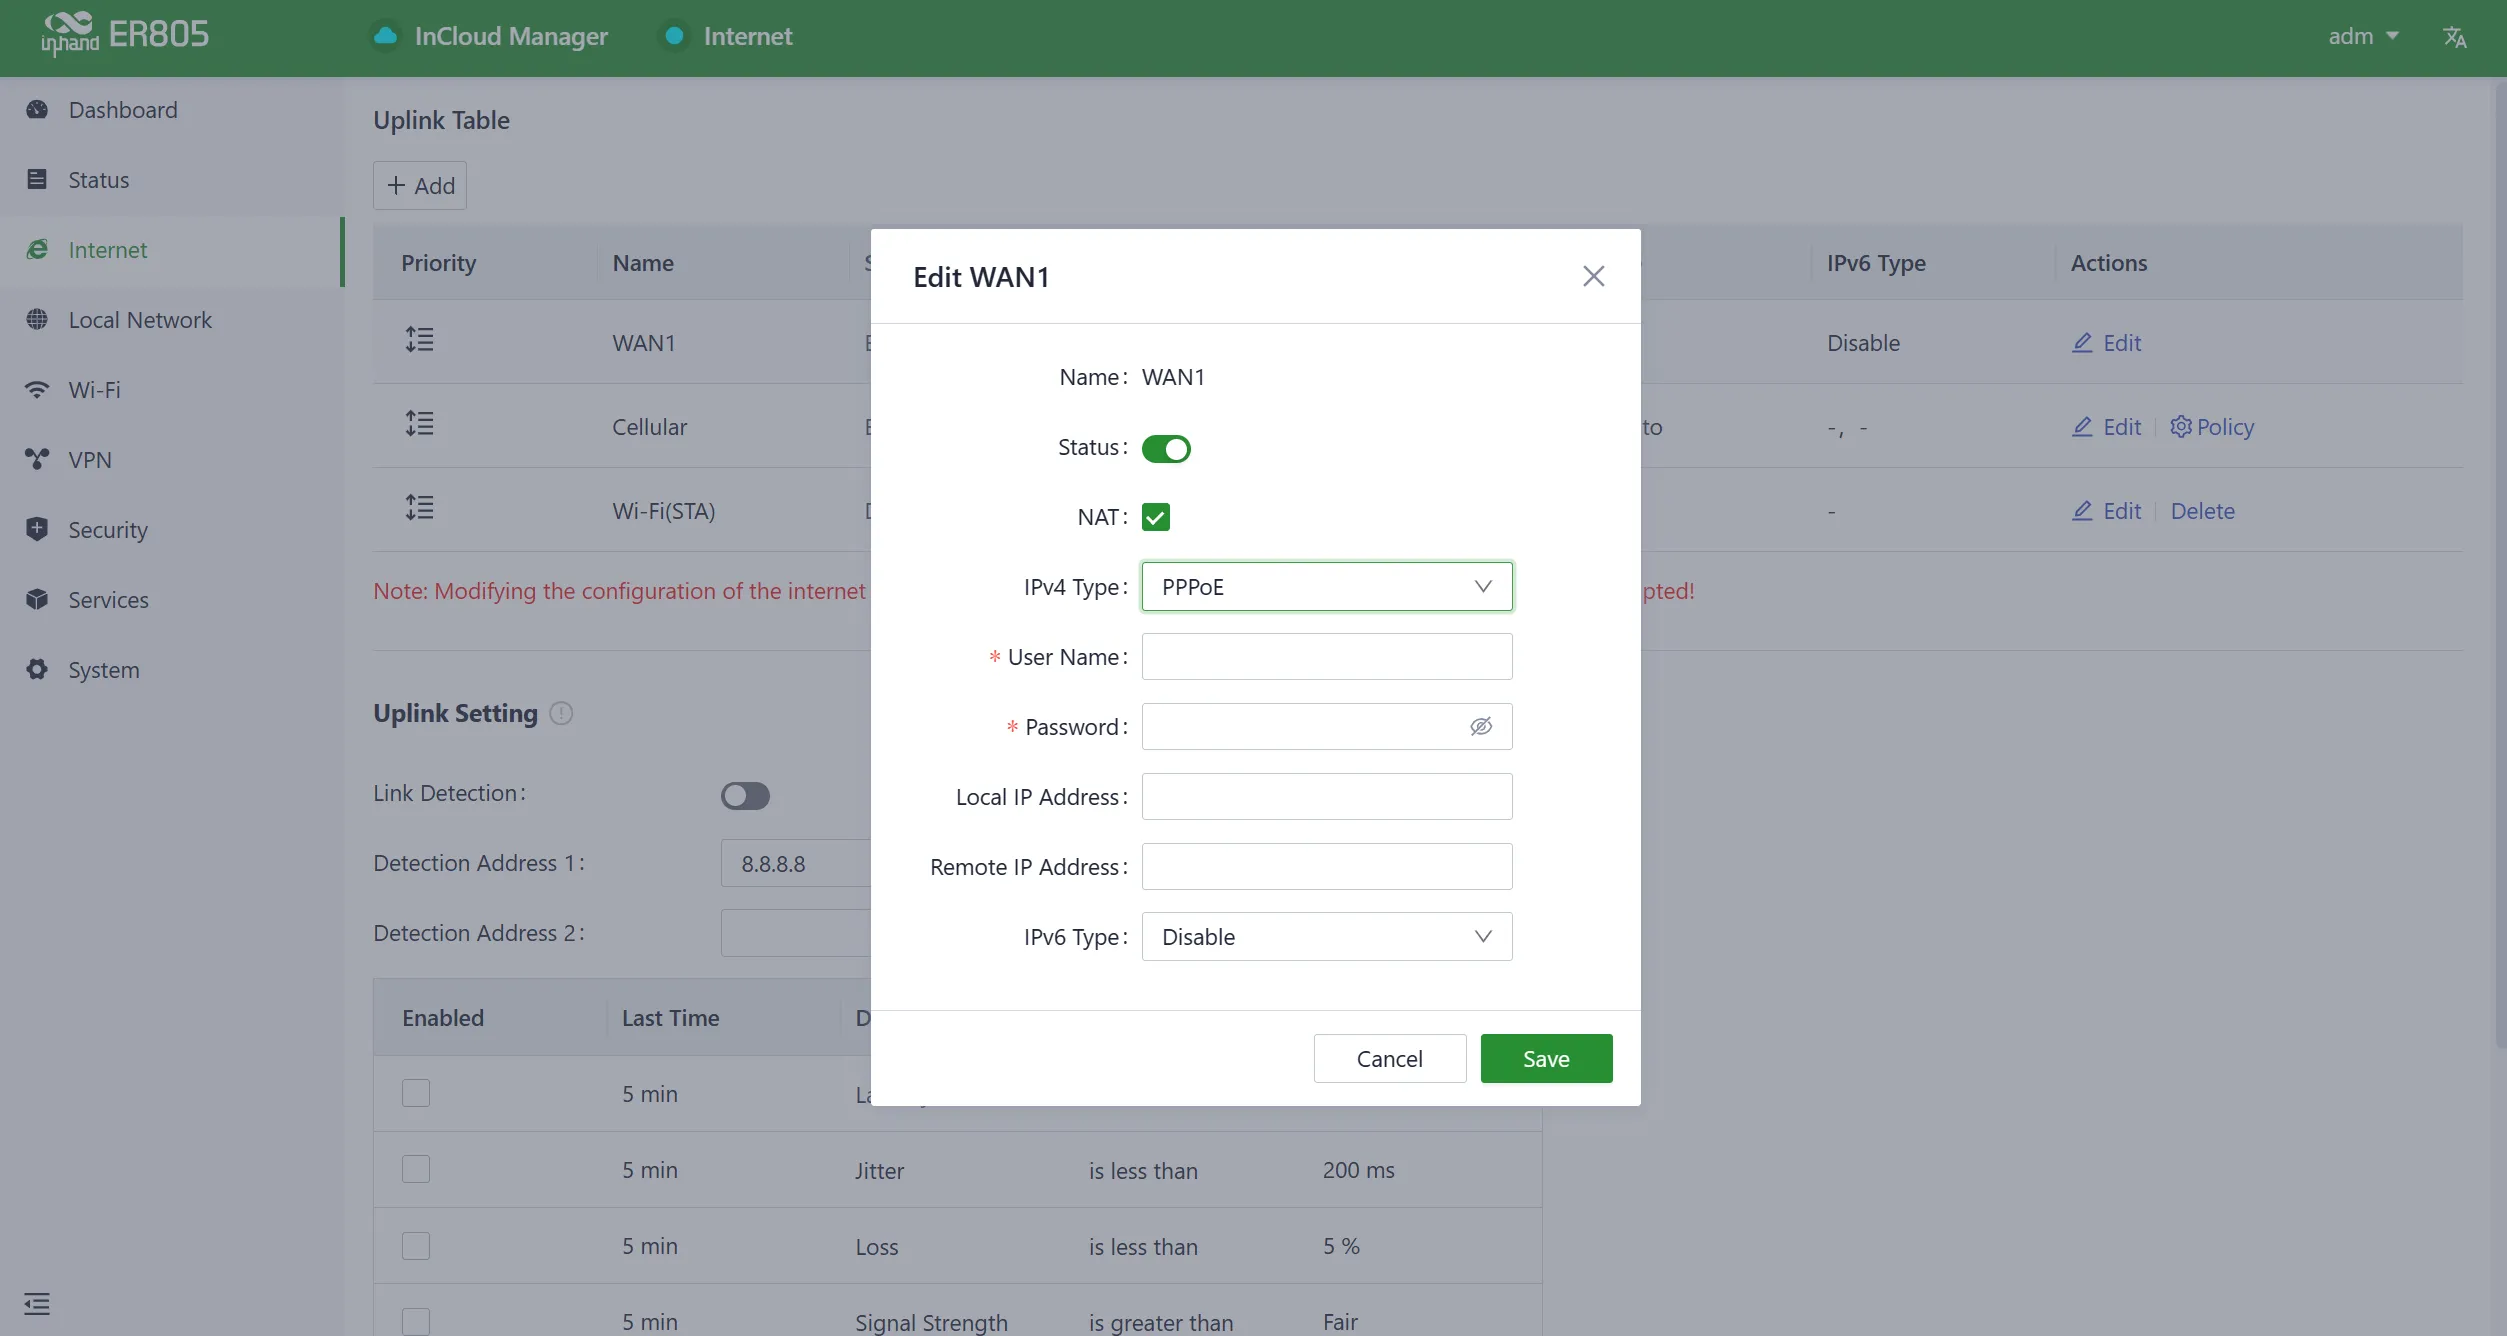Open the System sidebar menu item
The height and width of the screenshot is (1336, 2507).
(172, 670)
